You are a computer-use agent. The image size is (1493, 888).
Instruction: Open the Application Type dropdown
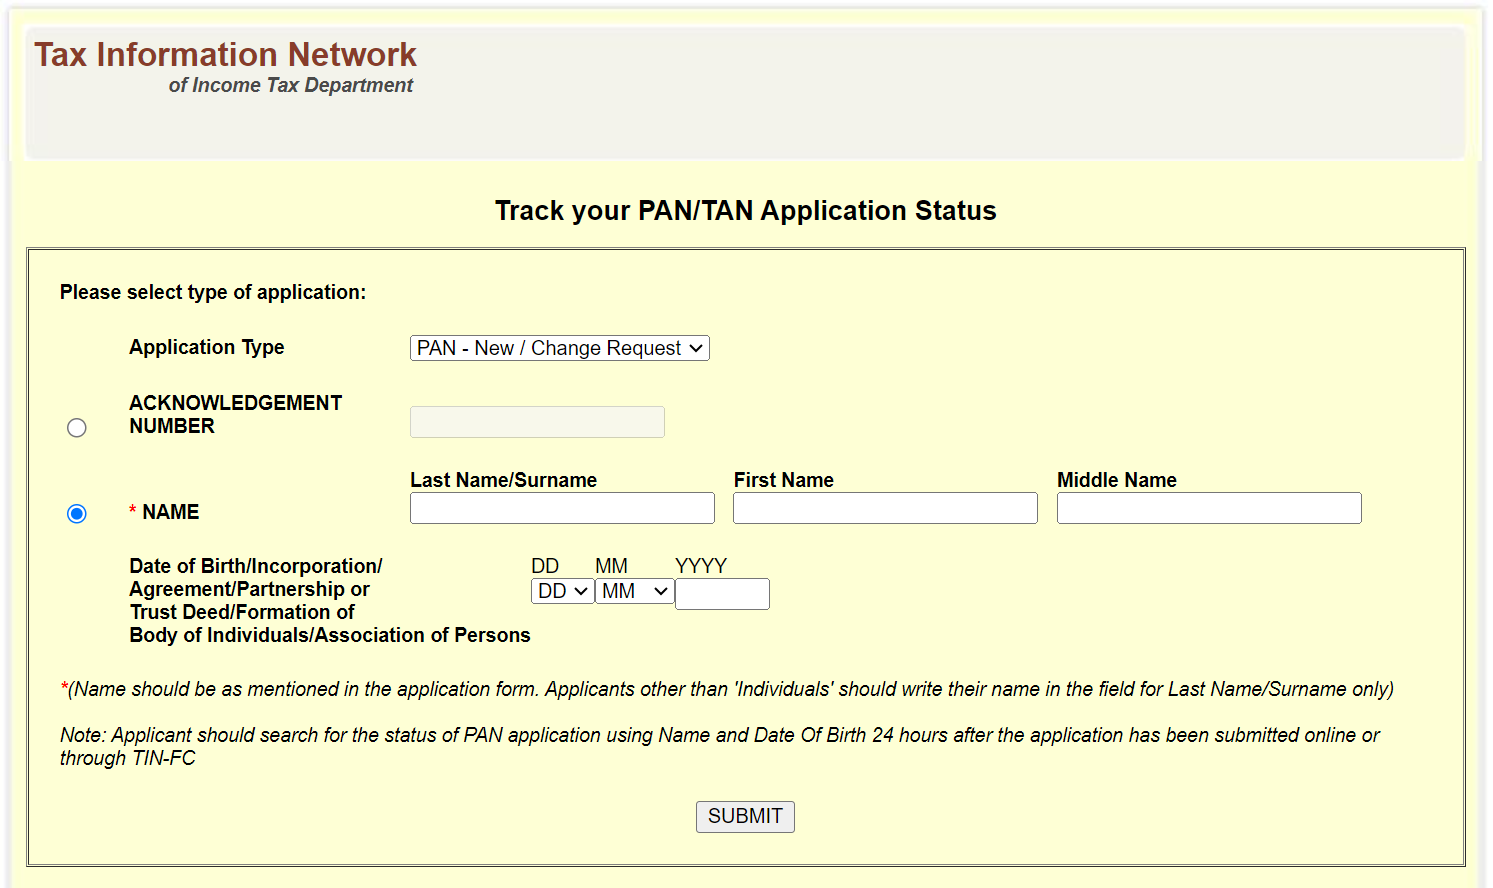coord(558,347)
